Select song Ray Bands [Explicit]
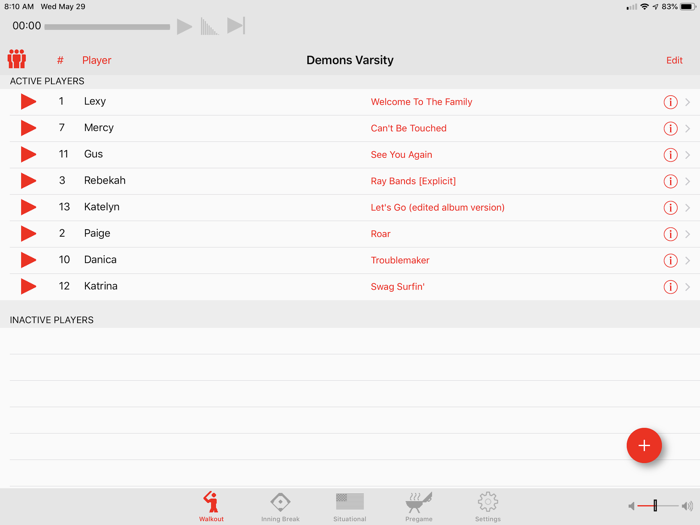Screen dimensions: 700x525 point(413,181)
